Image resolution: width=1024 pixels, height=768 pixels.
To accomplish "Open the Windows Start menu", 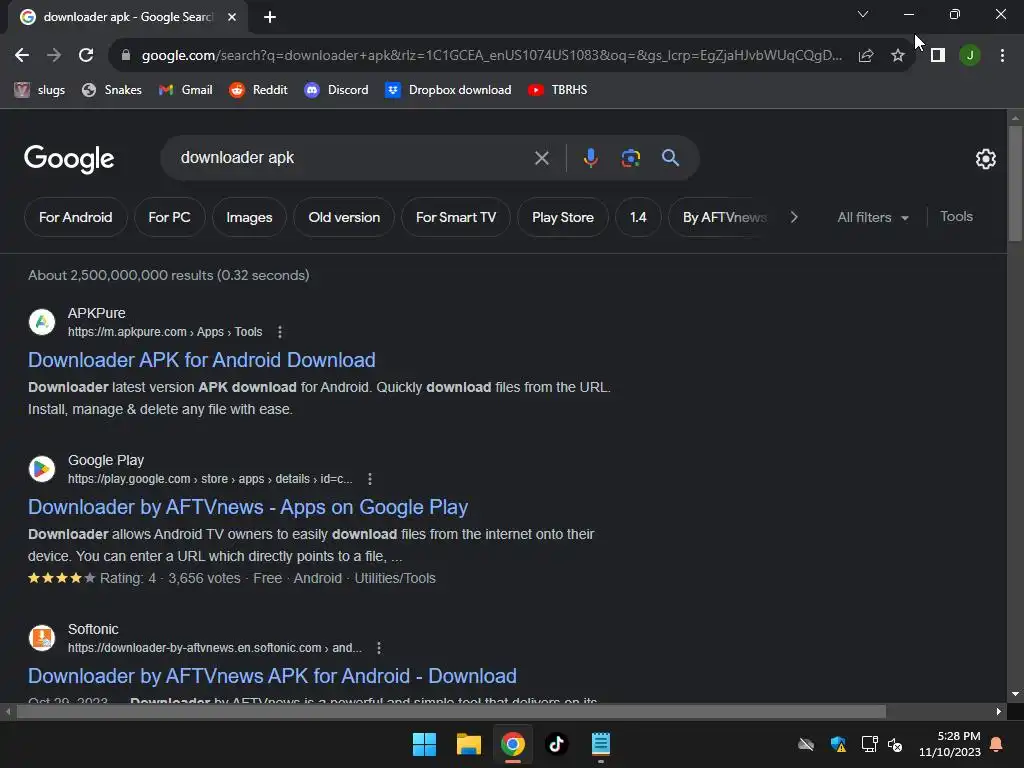I will 424,744.
